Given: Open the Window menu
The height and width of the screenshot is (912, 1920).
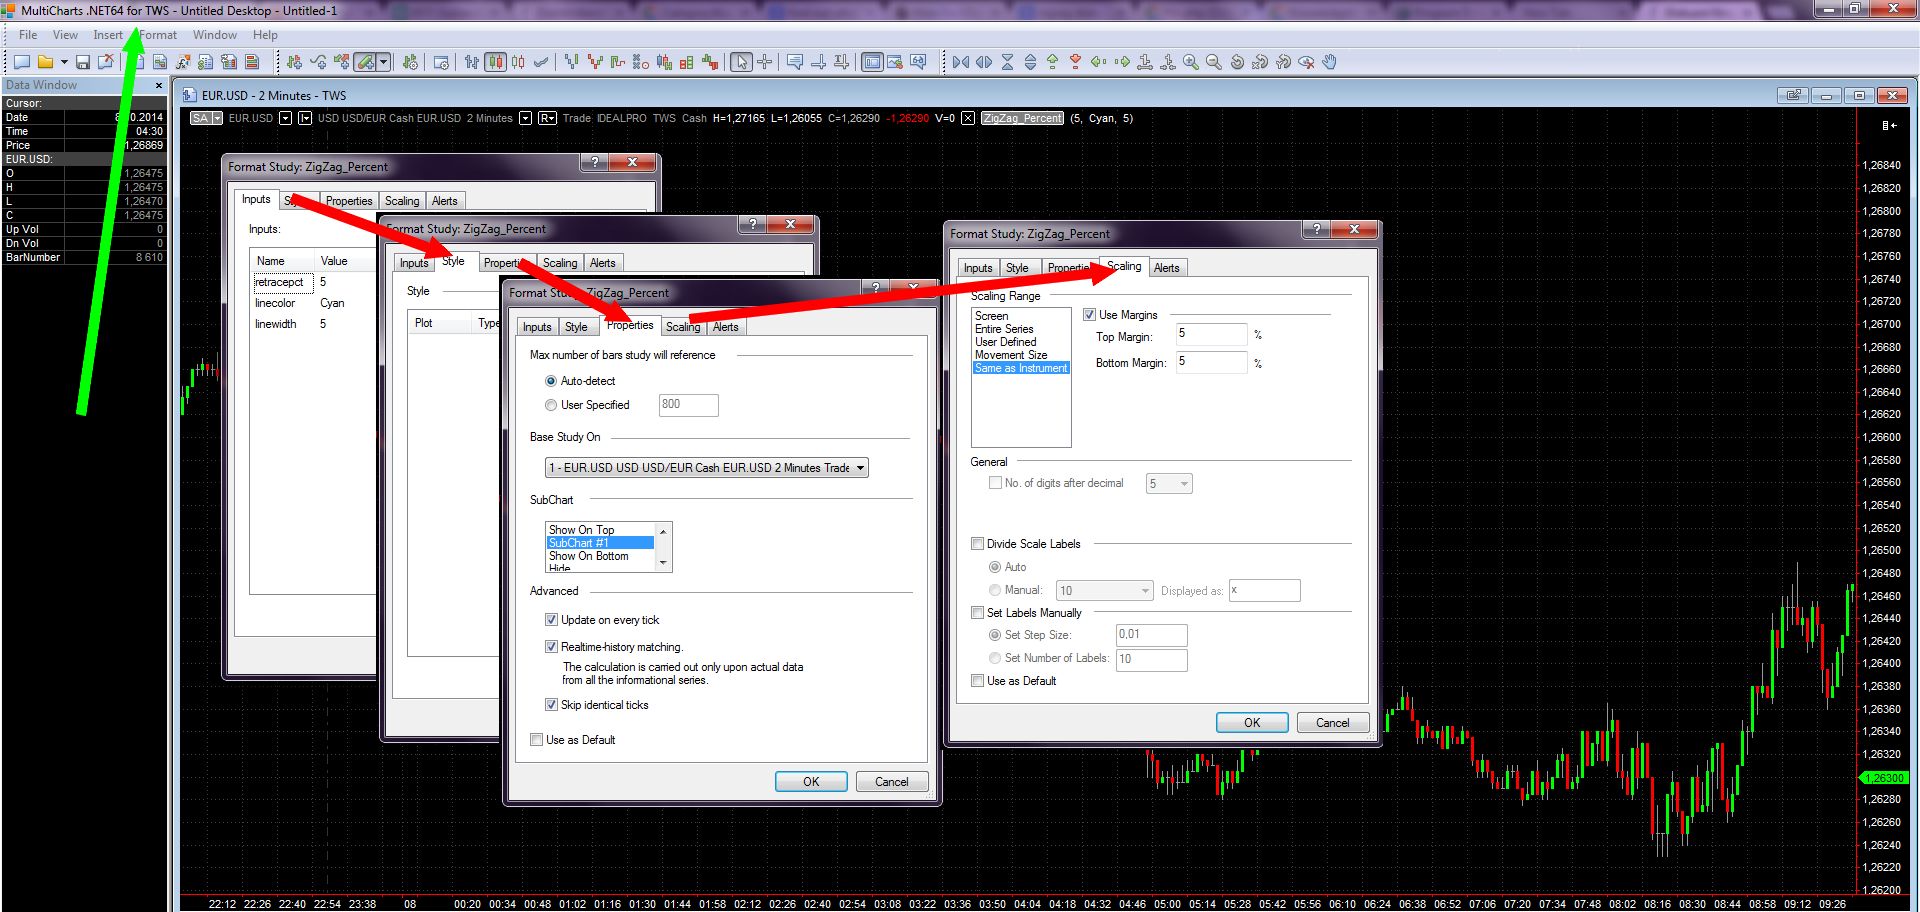Looking at the screenshot, I should [x=215, y=35].
